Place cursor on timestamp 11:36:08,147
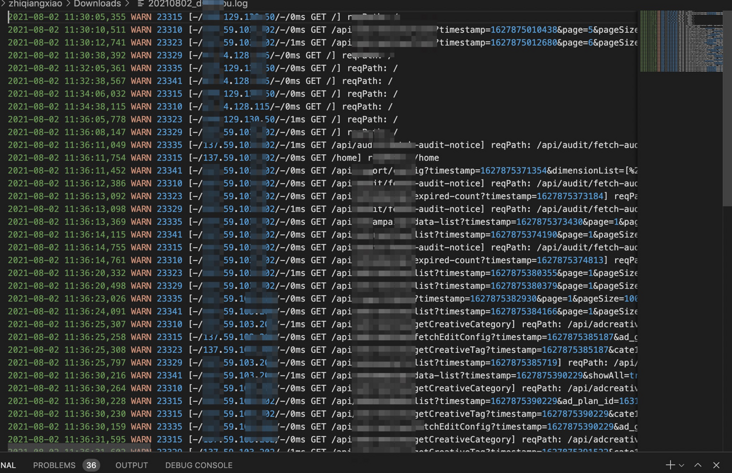Image resolution: width=732 pixels, height=473 pixels. pyautogui.click(x=95, y=132)
